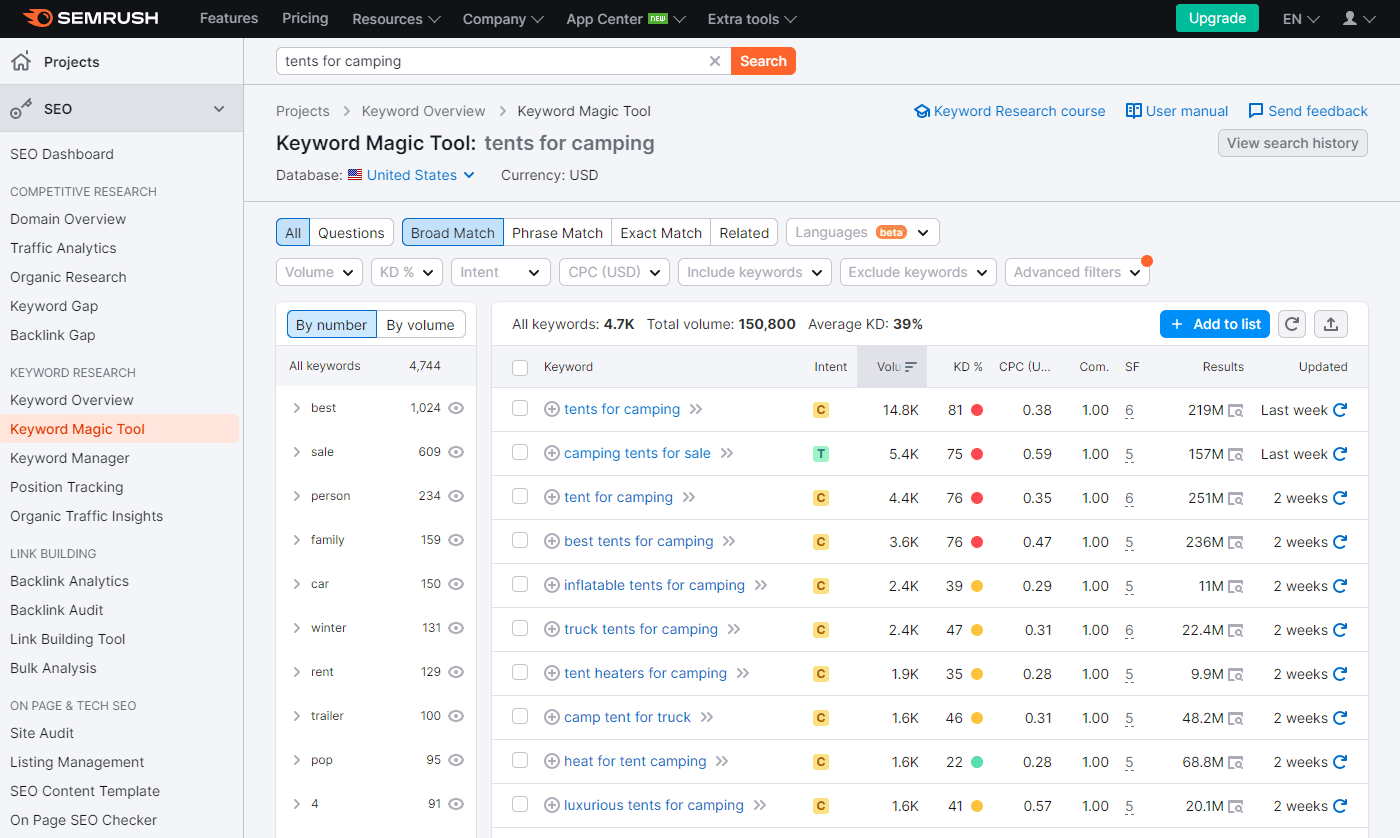This screenshot has width=1400, height=838.
Task: Click Commercial intent badge for 'tents for camping'
Action: (x=821, y=410)
